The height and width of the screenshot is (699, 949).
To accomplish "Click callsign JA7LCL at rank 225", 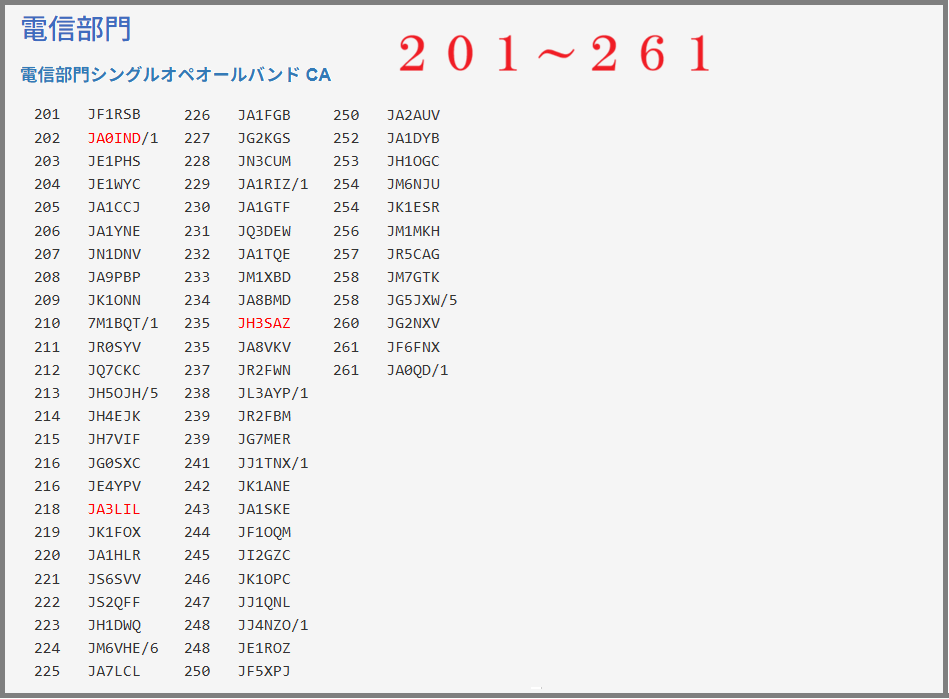I will (x=114, y=671).
